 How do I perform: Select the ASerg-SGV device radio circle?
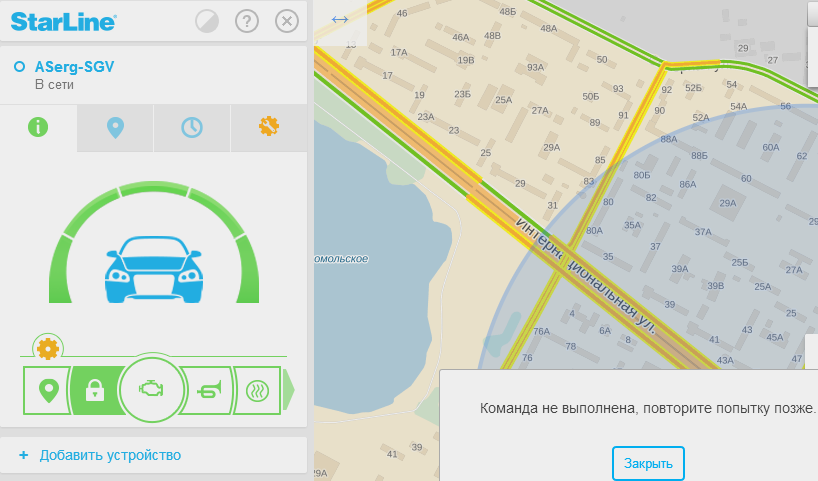point(19,67)
